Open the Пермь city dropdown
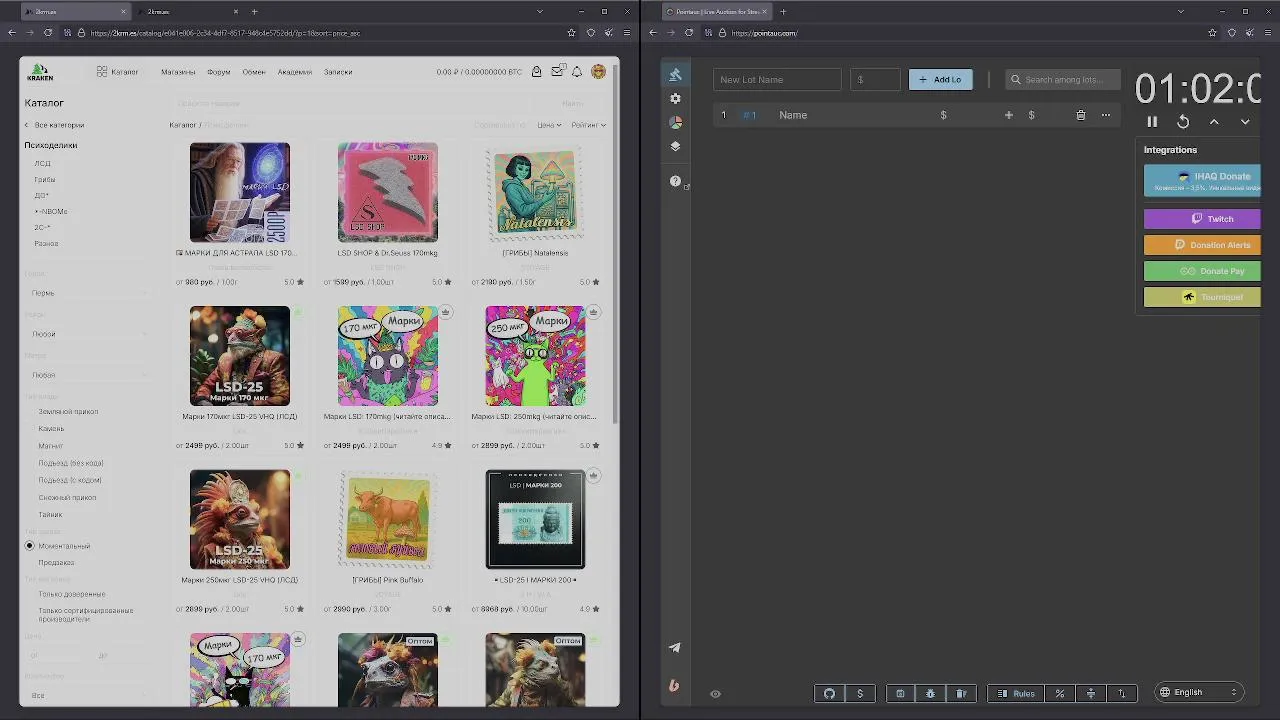The height and width of the screenshot is (720, 1280). 88,293
